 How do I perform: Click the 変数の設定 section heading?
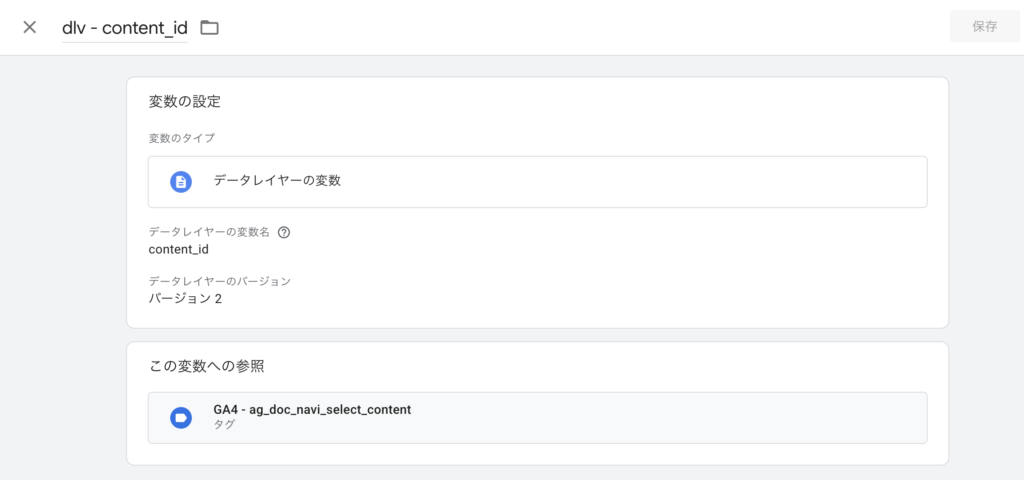184,101
